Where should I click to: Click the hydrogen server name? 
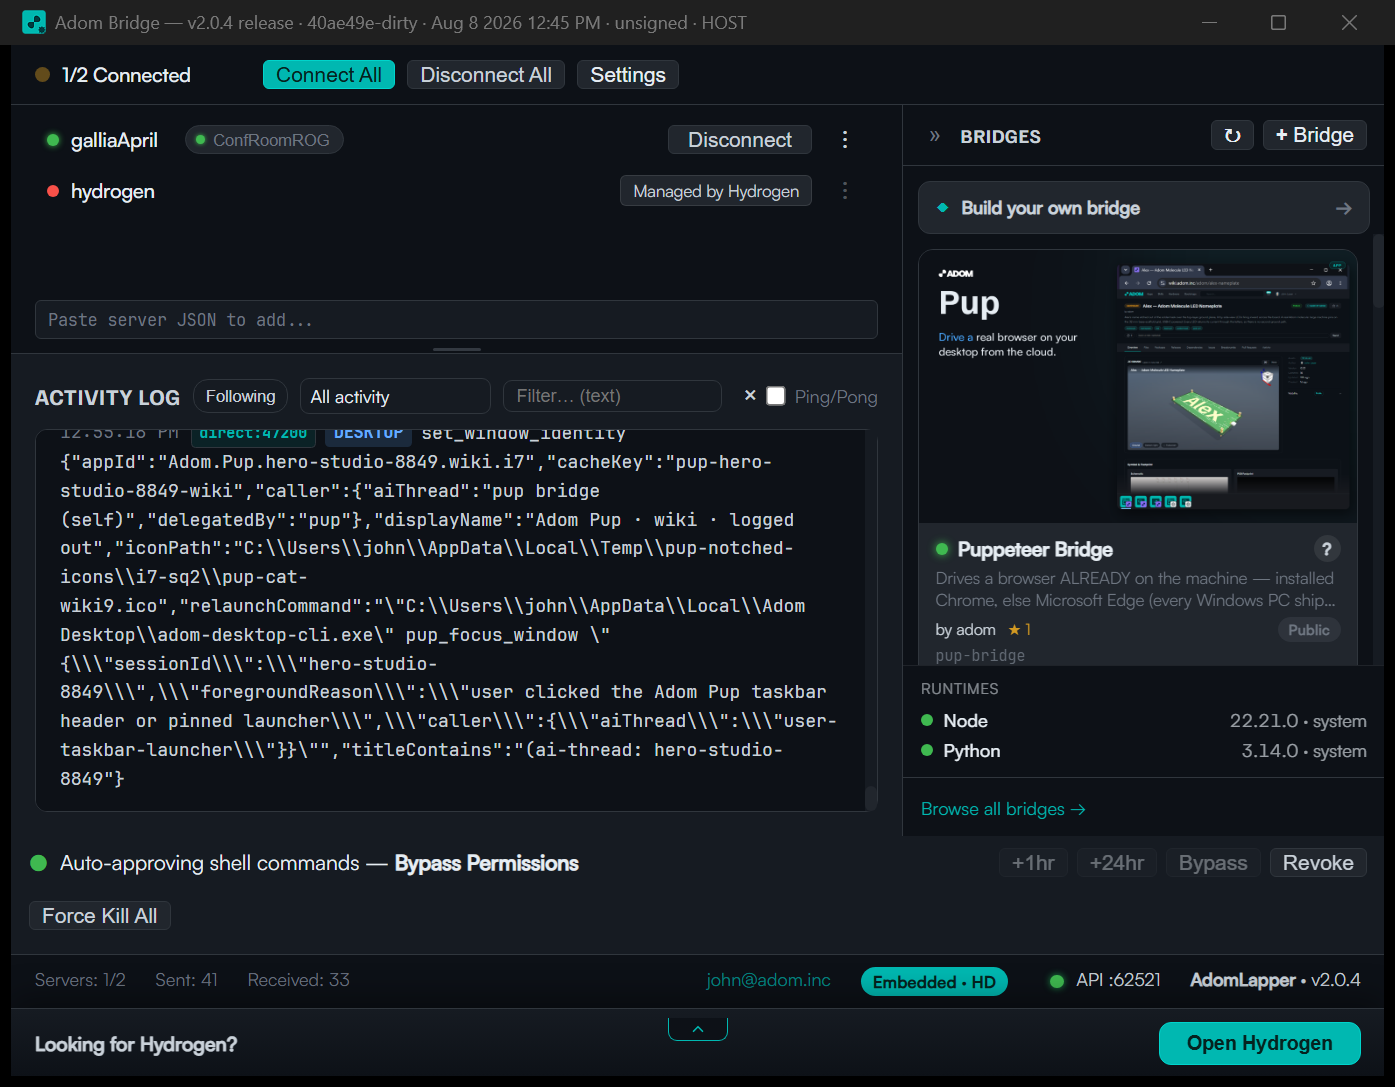click(x=112, y=191)
